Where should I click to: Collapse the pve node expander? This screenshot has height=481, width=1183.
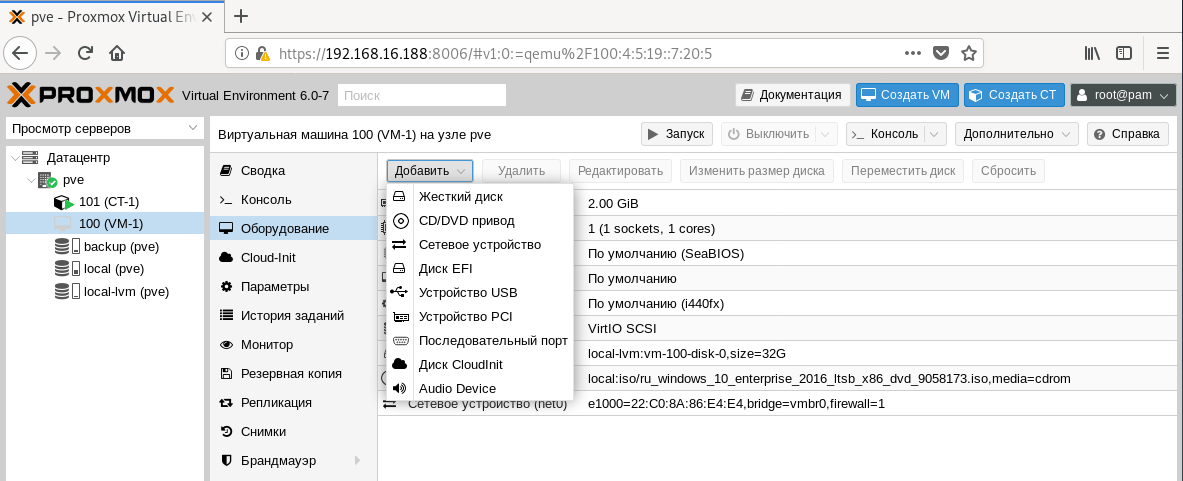pyautogui.click(x=30, y=181)
